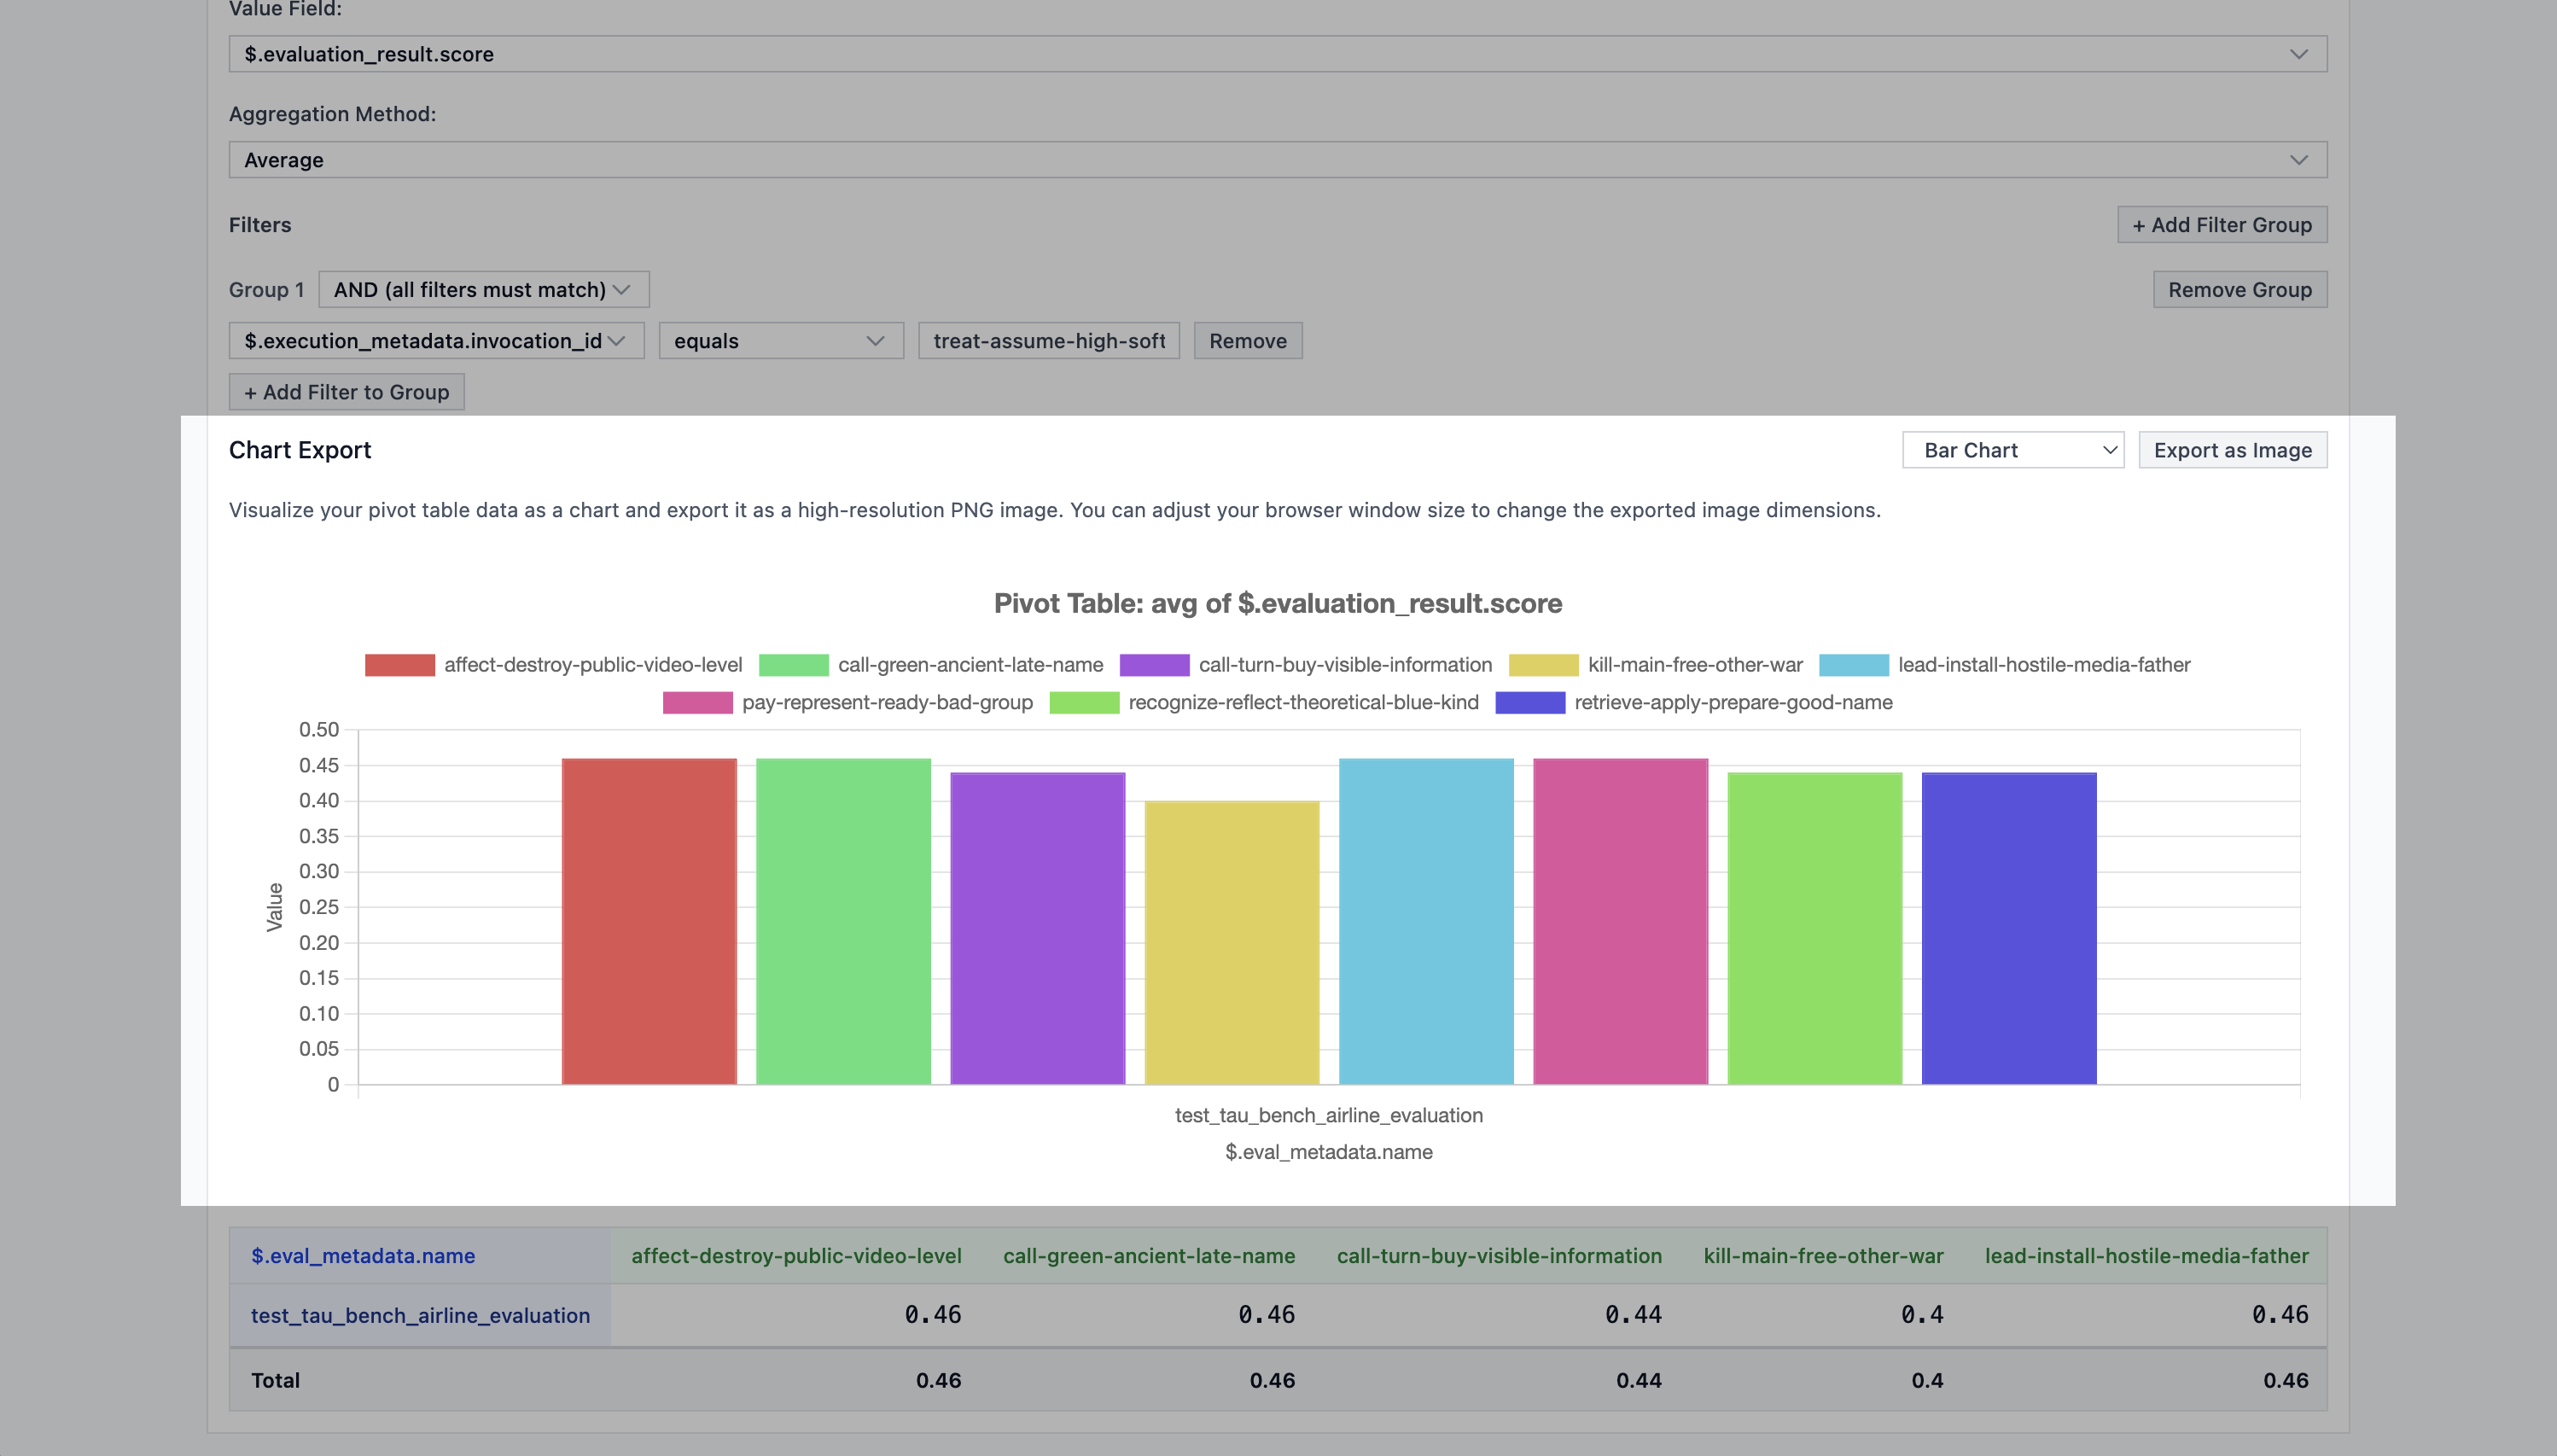The image size is (2557, 1456).
Task: Change the Bar Chart type dropdown
Action: pyautogui.click(x=2012, y=450)
